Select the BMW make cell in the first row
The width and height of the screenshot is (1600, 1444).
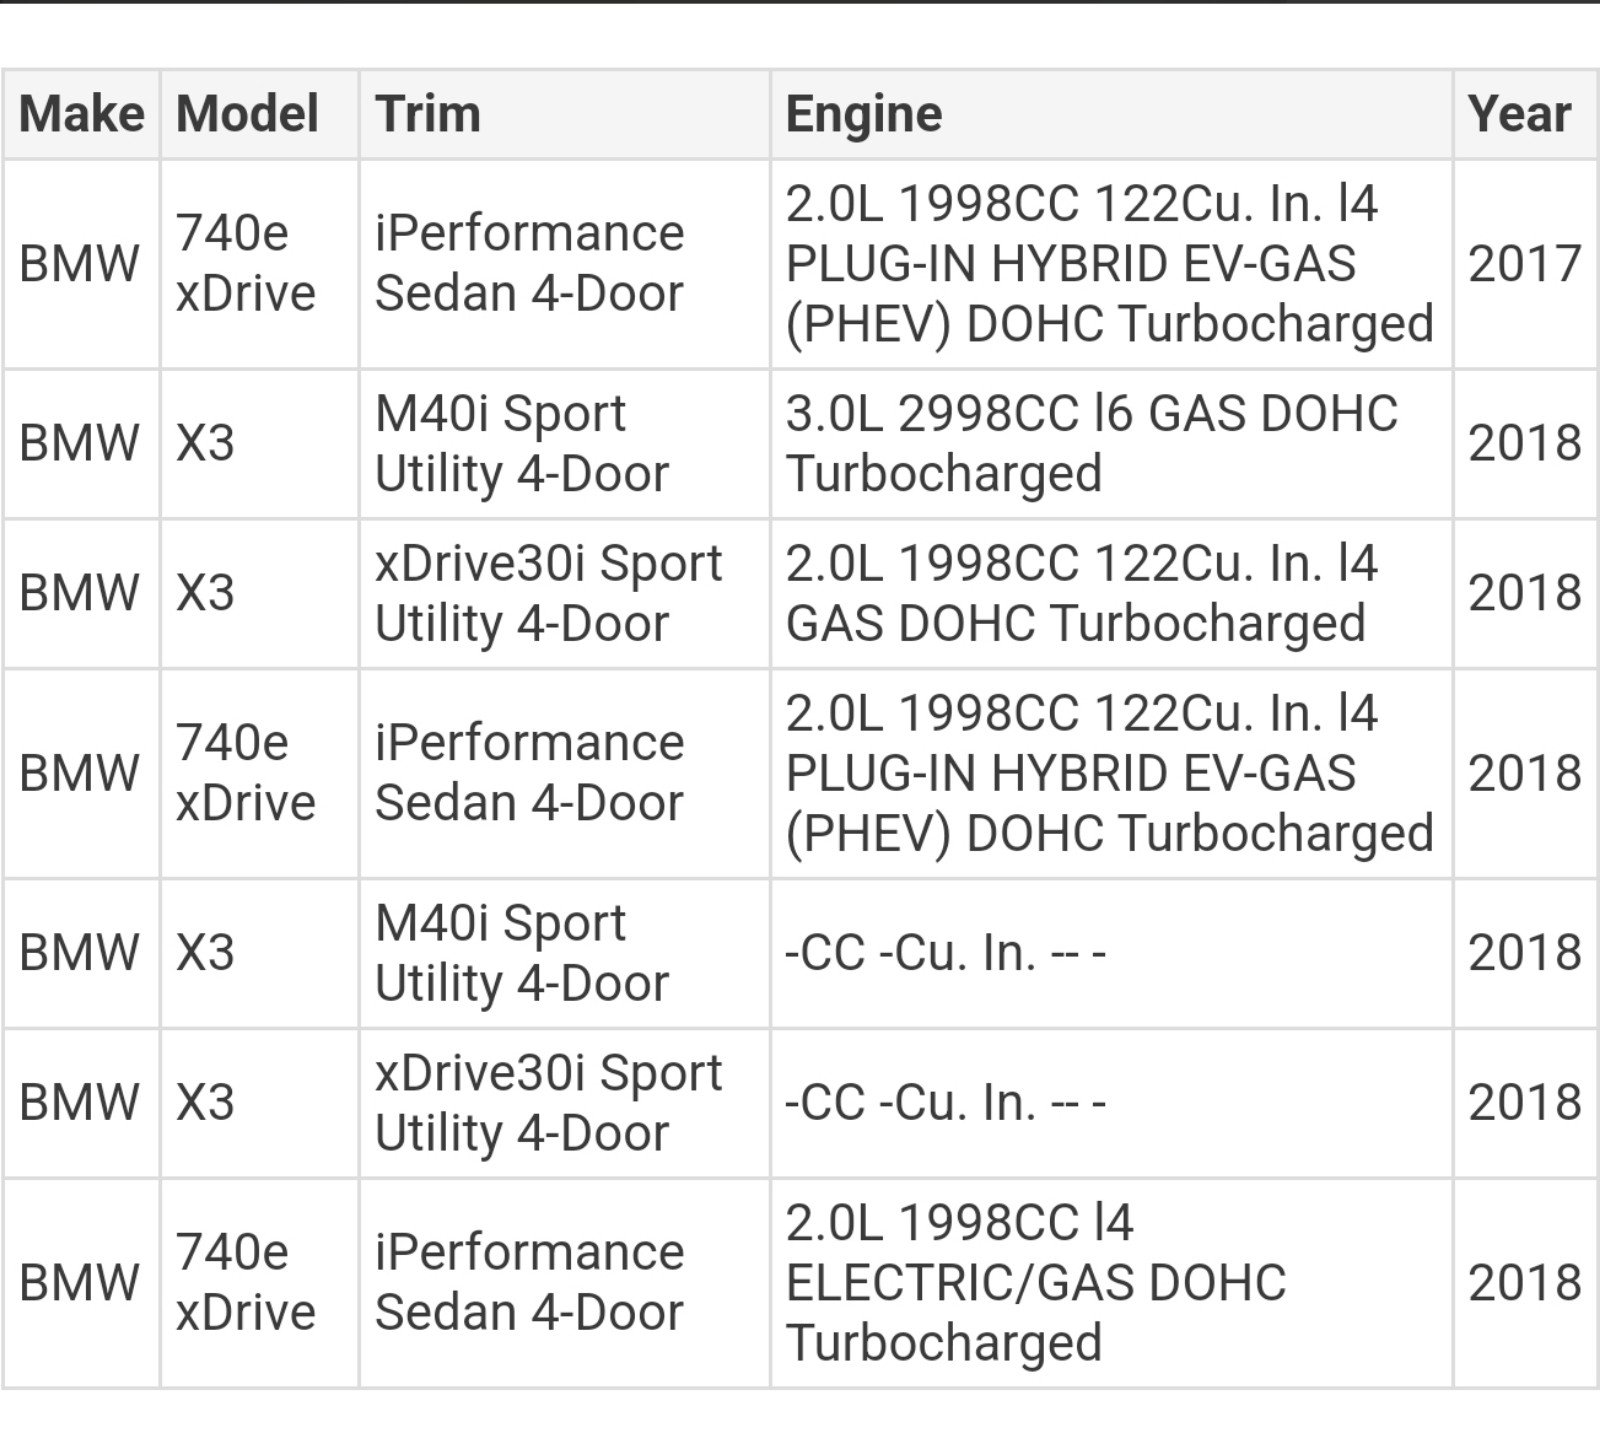81,264
